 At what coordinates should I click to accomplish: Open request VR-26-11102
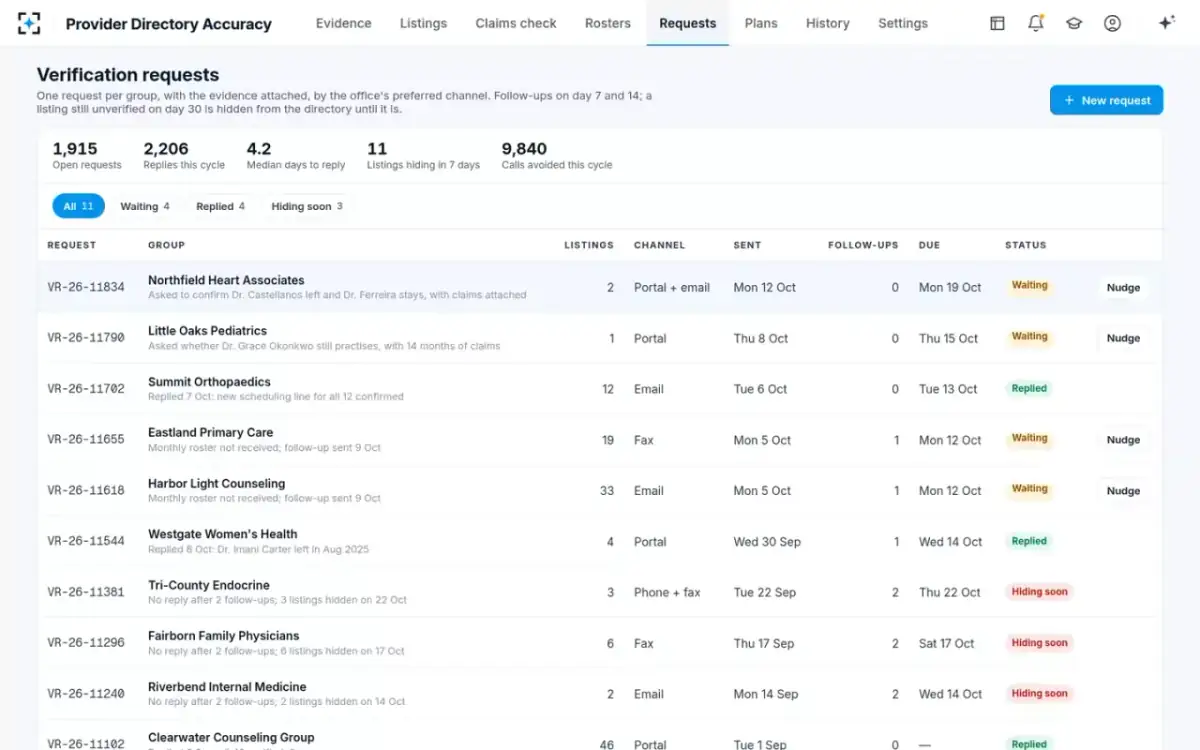click(x=86, y=745)
